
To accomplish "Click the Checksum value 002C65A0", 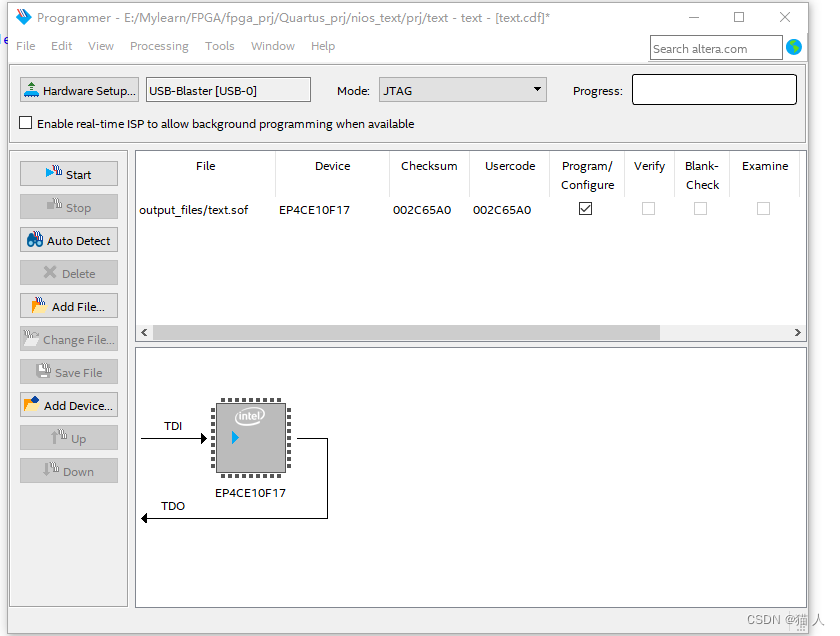I will (422, 209).
